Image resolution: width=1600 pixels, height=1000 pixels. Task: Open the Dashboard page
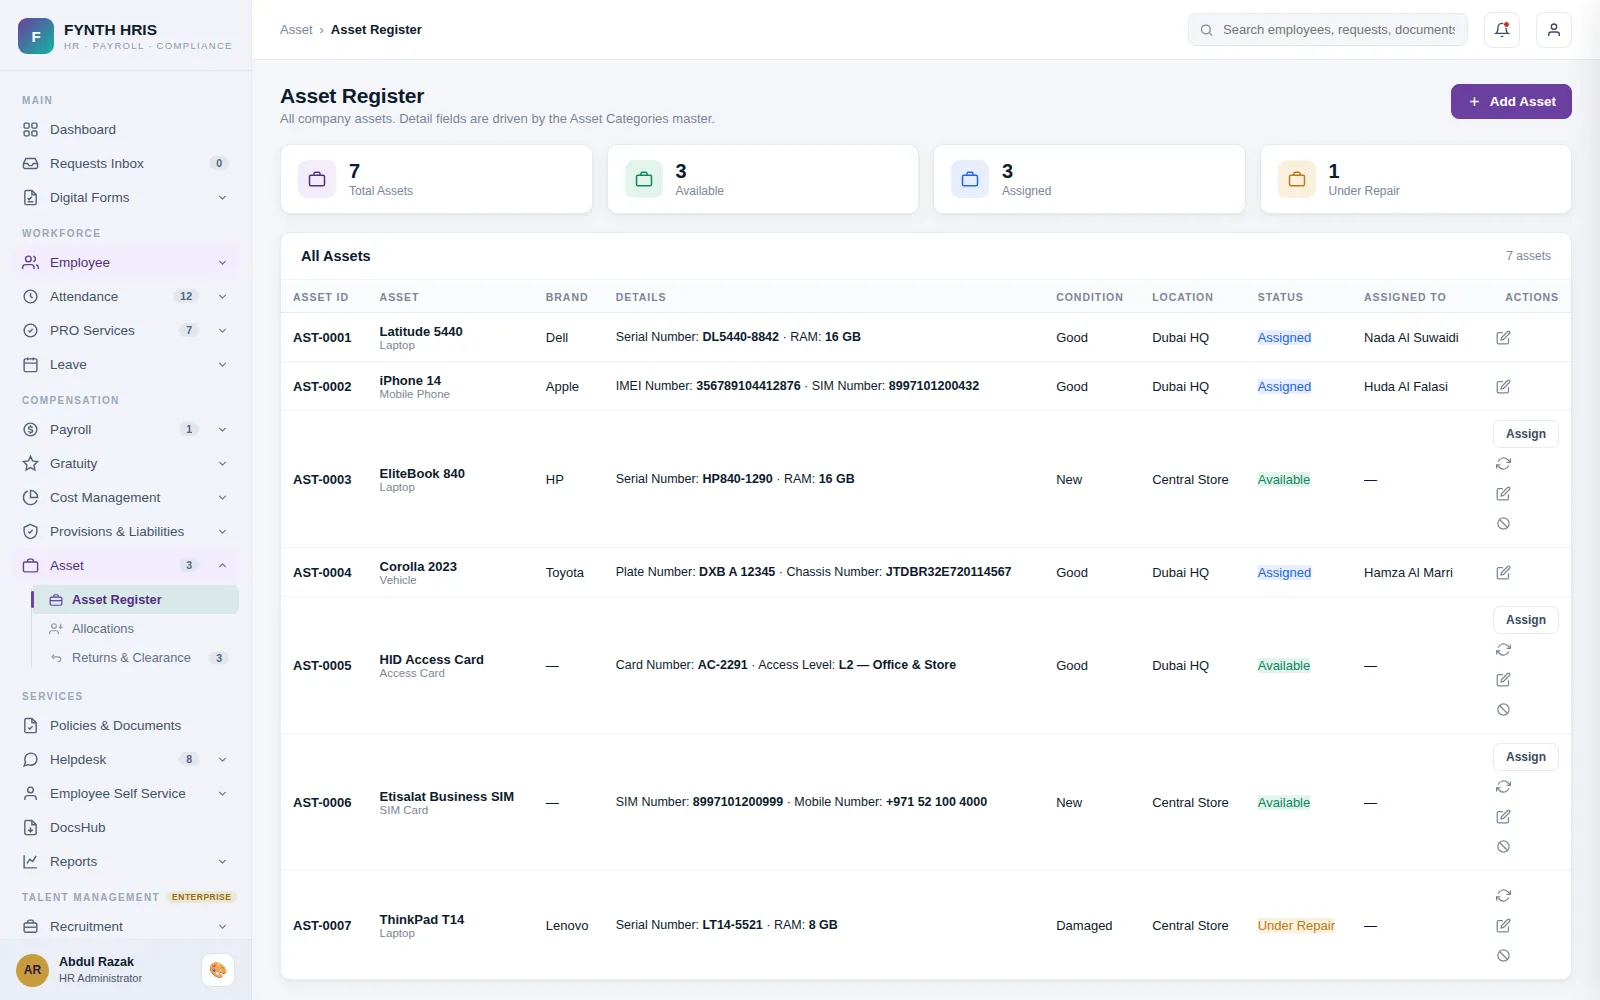126,130
